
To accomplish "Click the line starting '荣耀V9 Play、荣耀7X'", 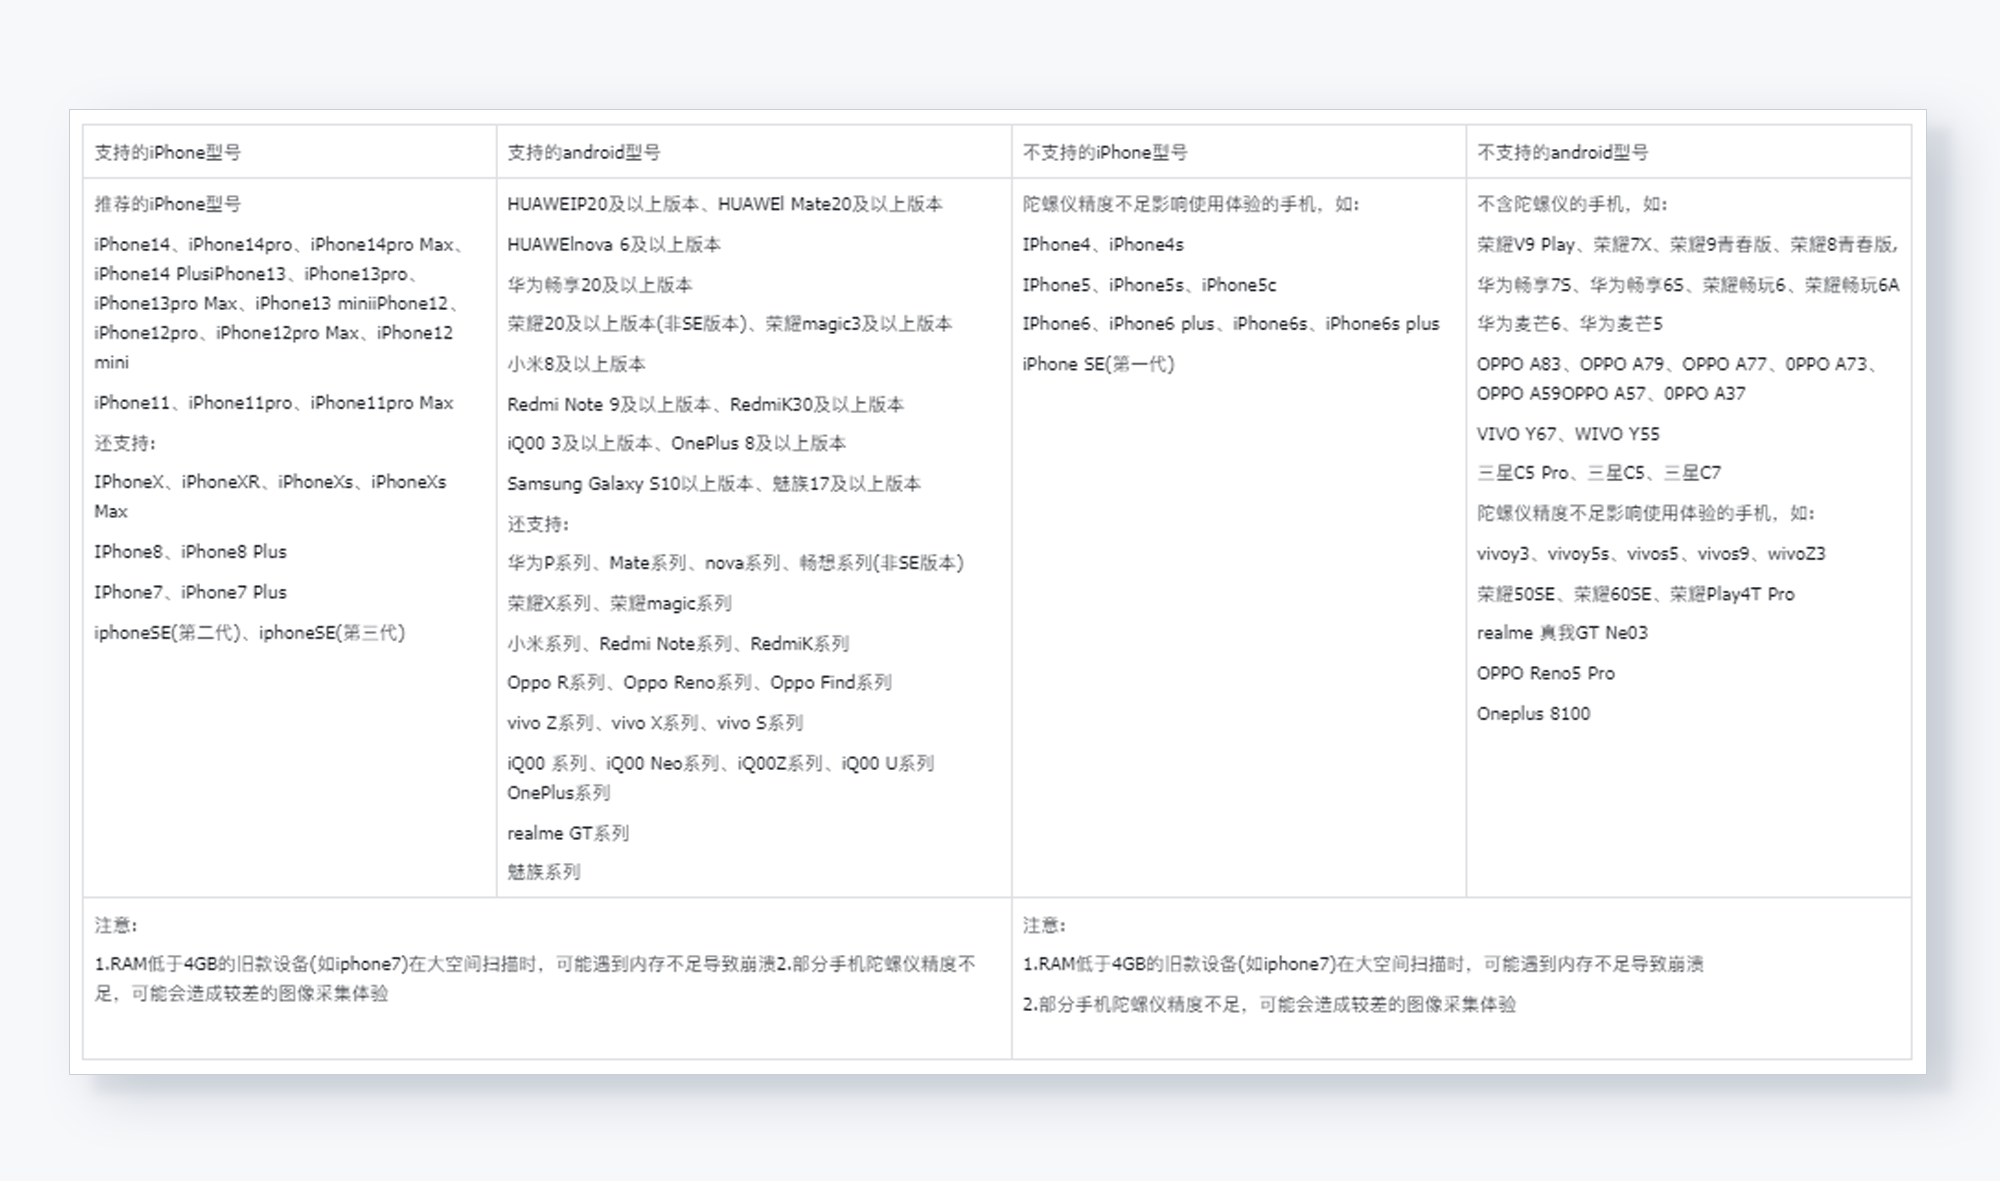I will pyautogui.click(x=1688, y=244).
